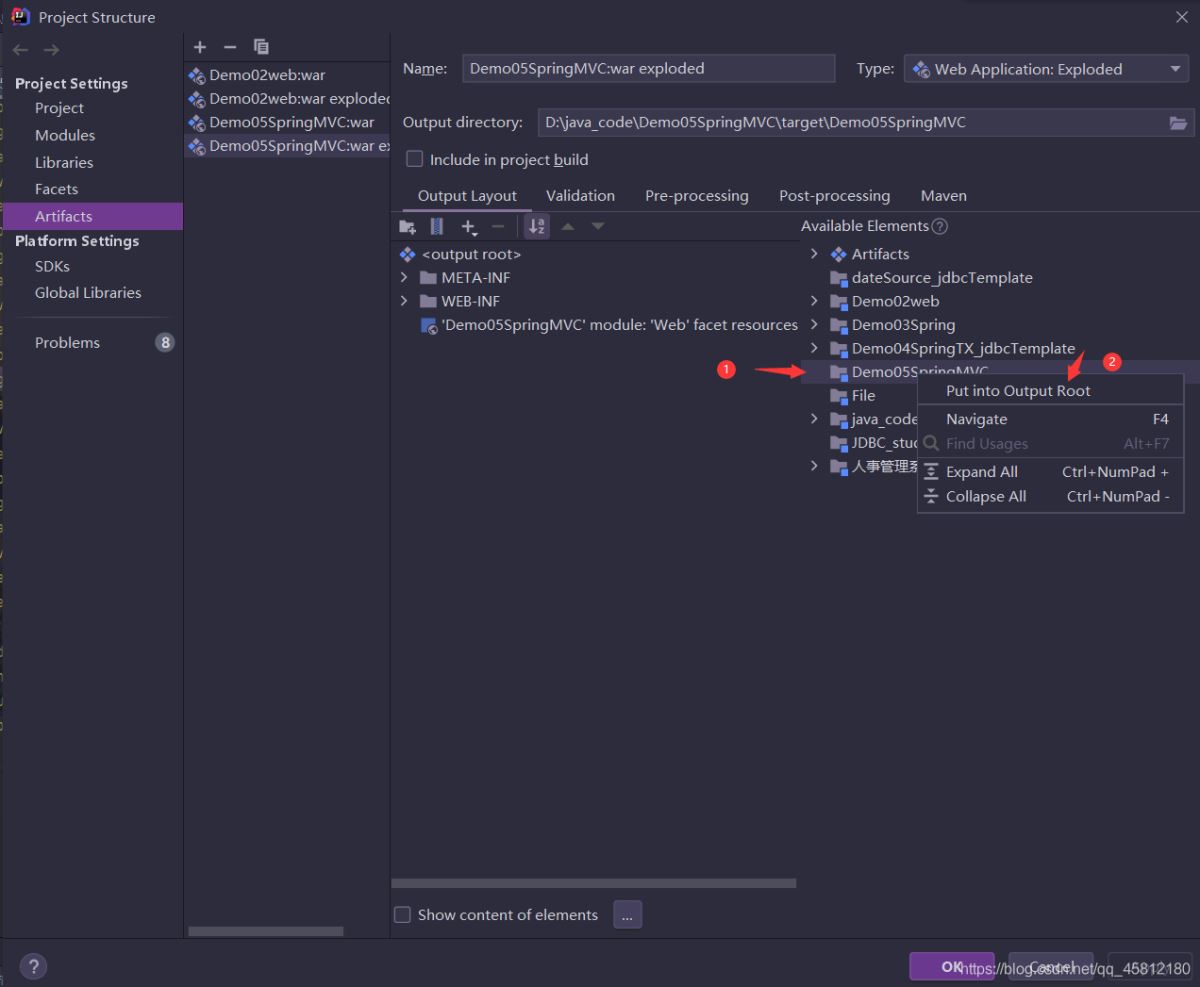Image resolution: width=1200 pixels, height=987 pixels.
Task: Click the ellipsis button beside Show content
Action: (x=627, y=914)
